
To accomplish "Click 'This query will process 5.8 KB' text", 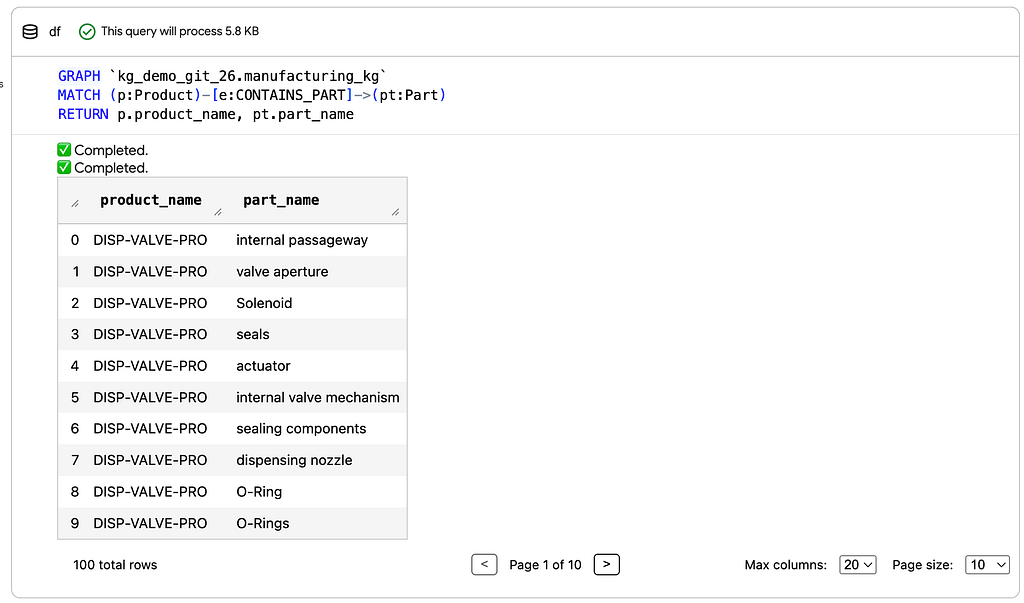I will [x=180, y=31].
